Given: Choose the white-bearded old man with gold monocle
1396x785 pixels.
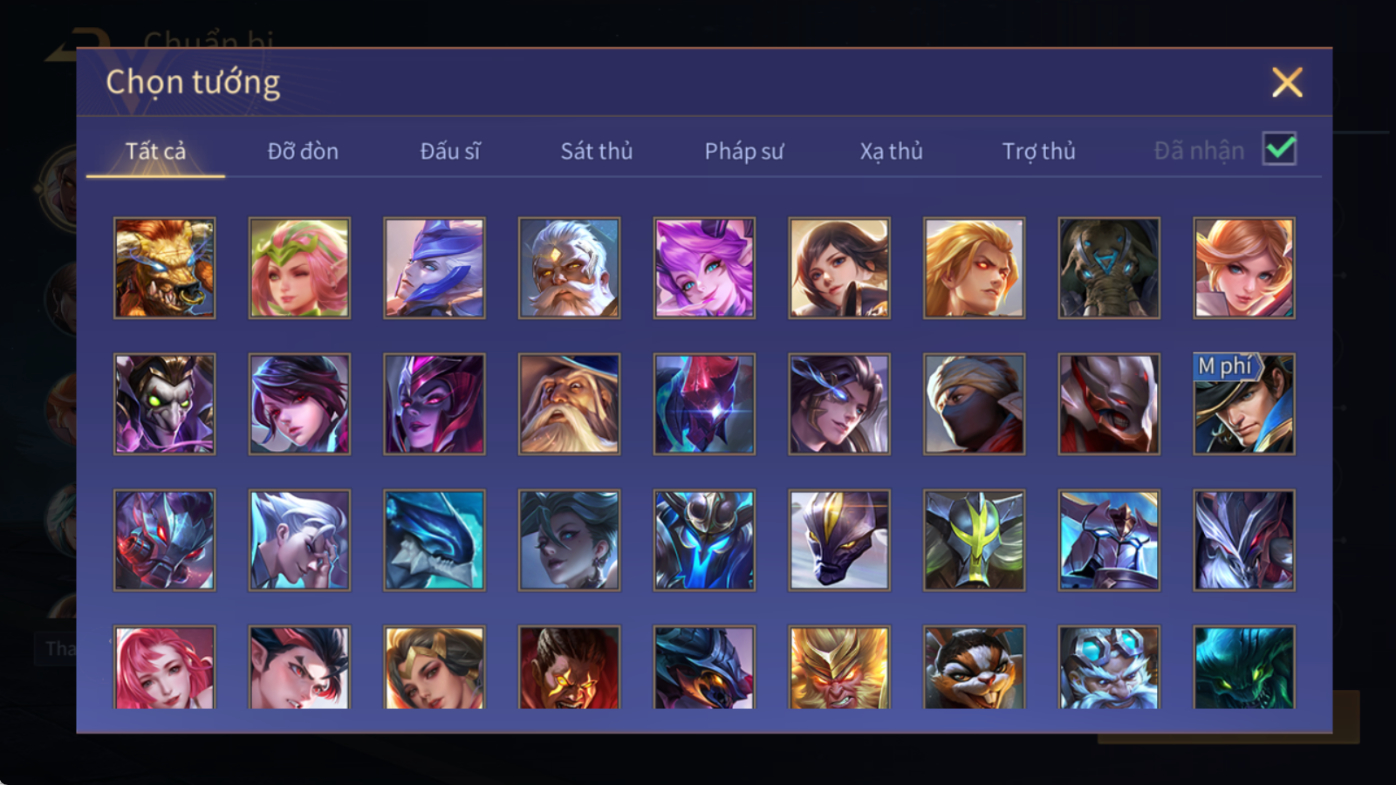Looking at the screenshot, I should click(569, 268).
